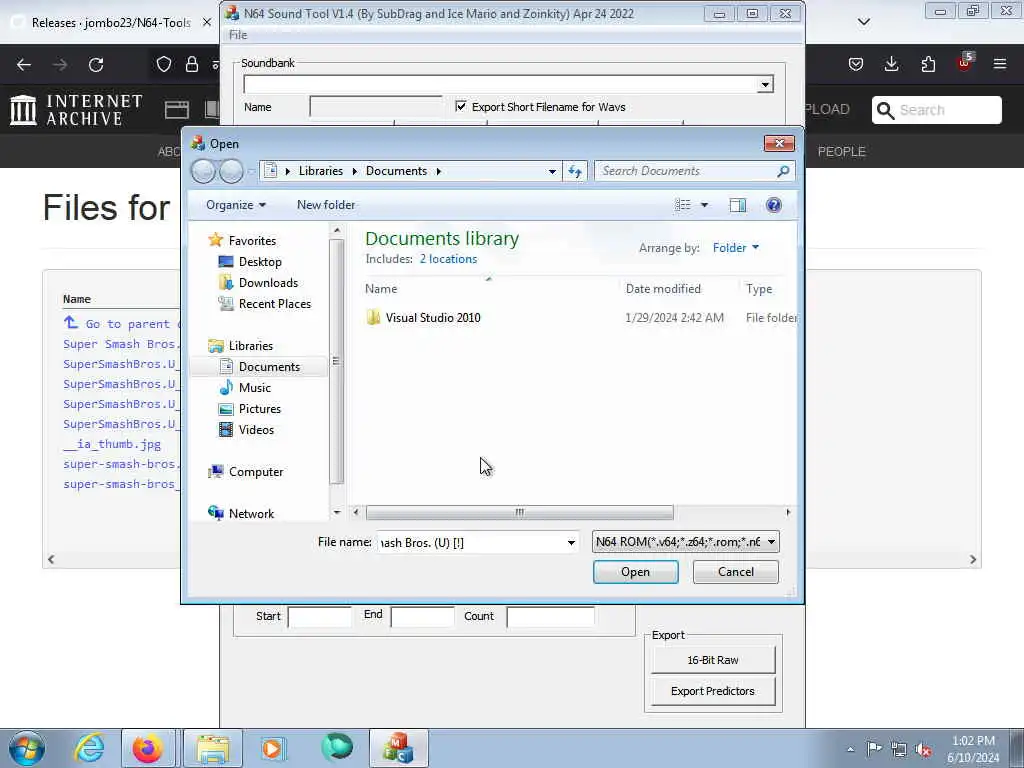
Task: Click the Open button
Action: tap(635, 572)
